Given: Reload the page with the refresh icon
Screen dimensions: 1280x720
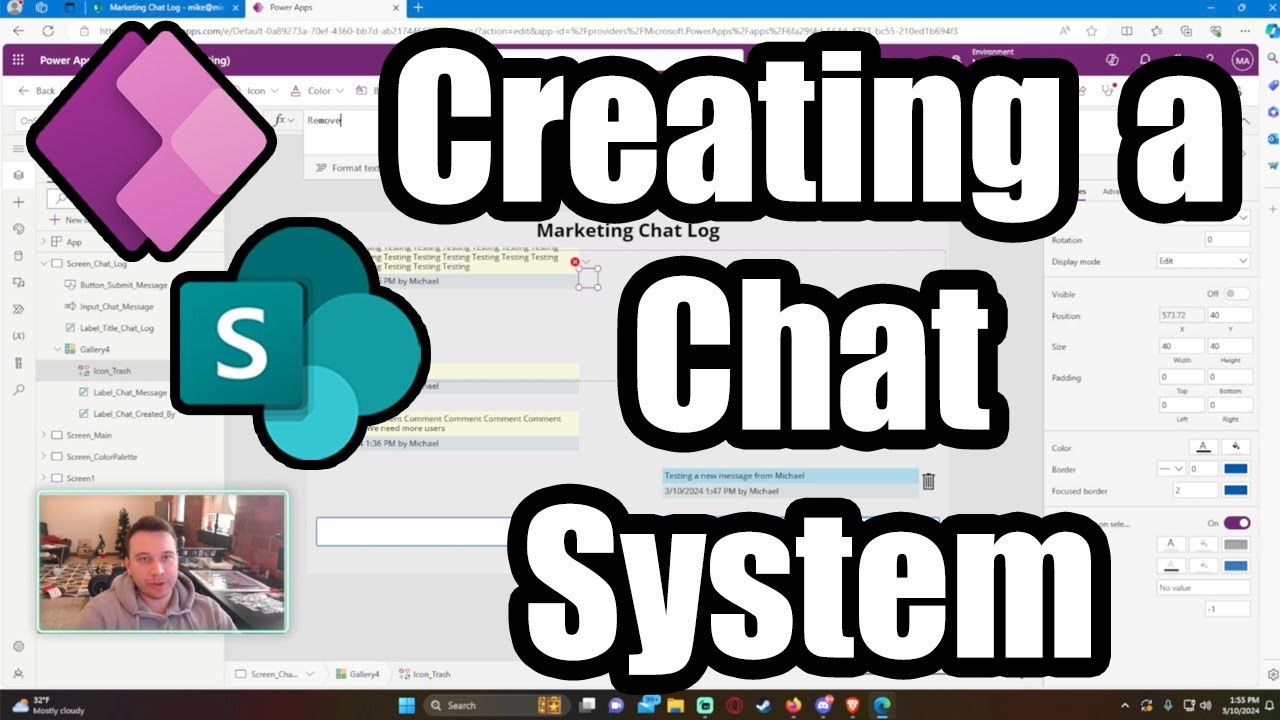Looking at the screenshot, I should coord(47,31).
